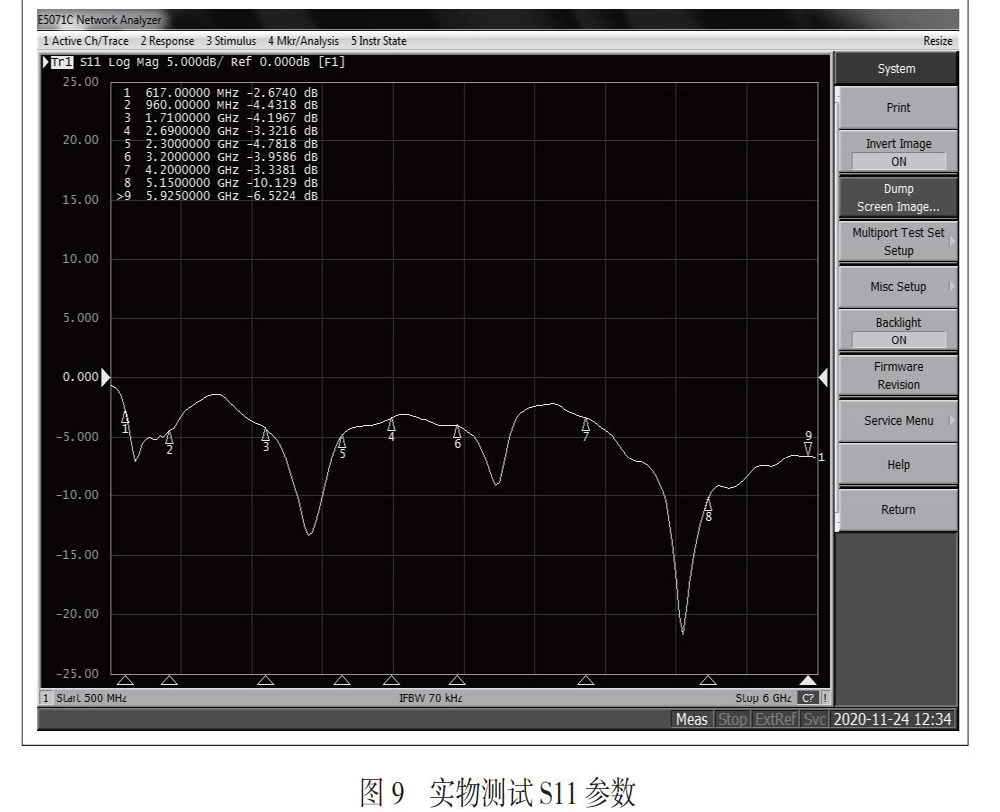1000x812 pixels.
Task: Expand the Service Menu submenu
Action: point(898,421)
